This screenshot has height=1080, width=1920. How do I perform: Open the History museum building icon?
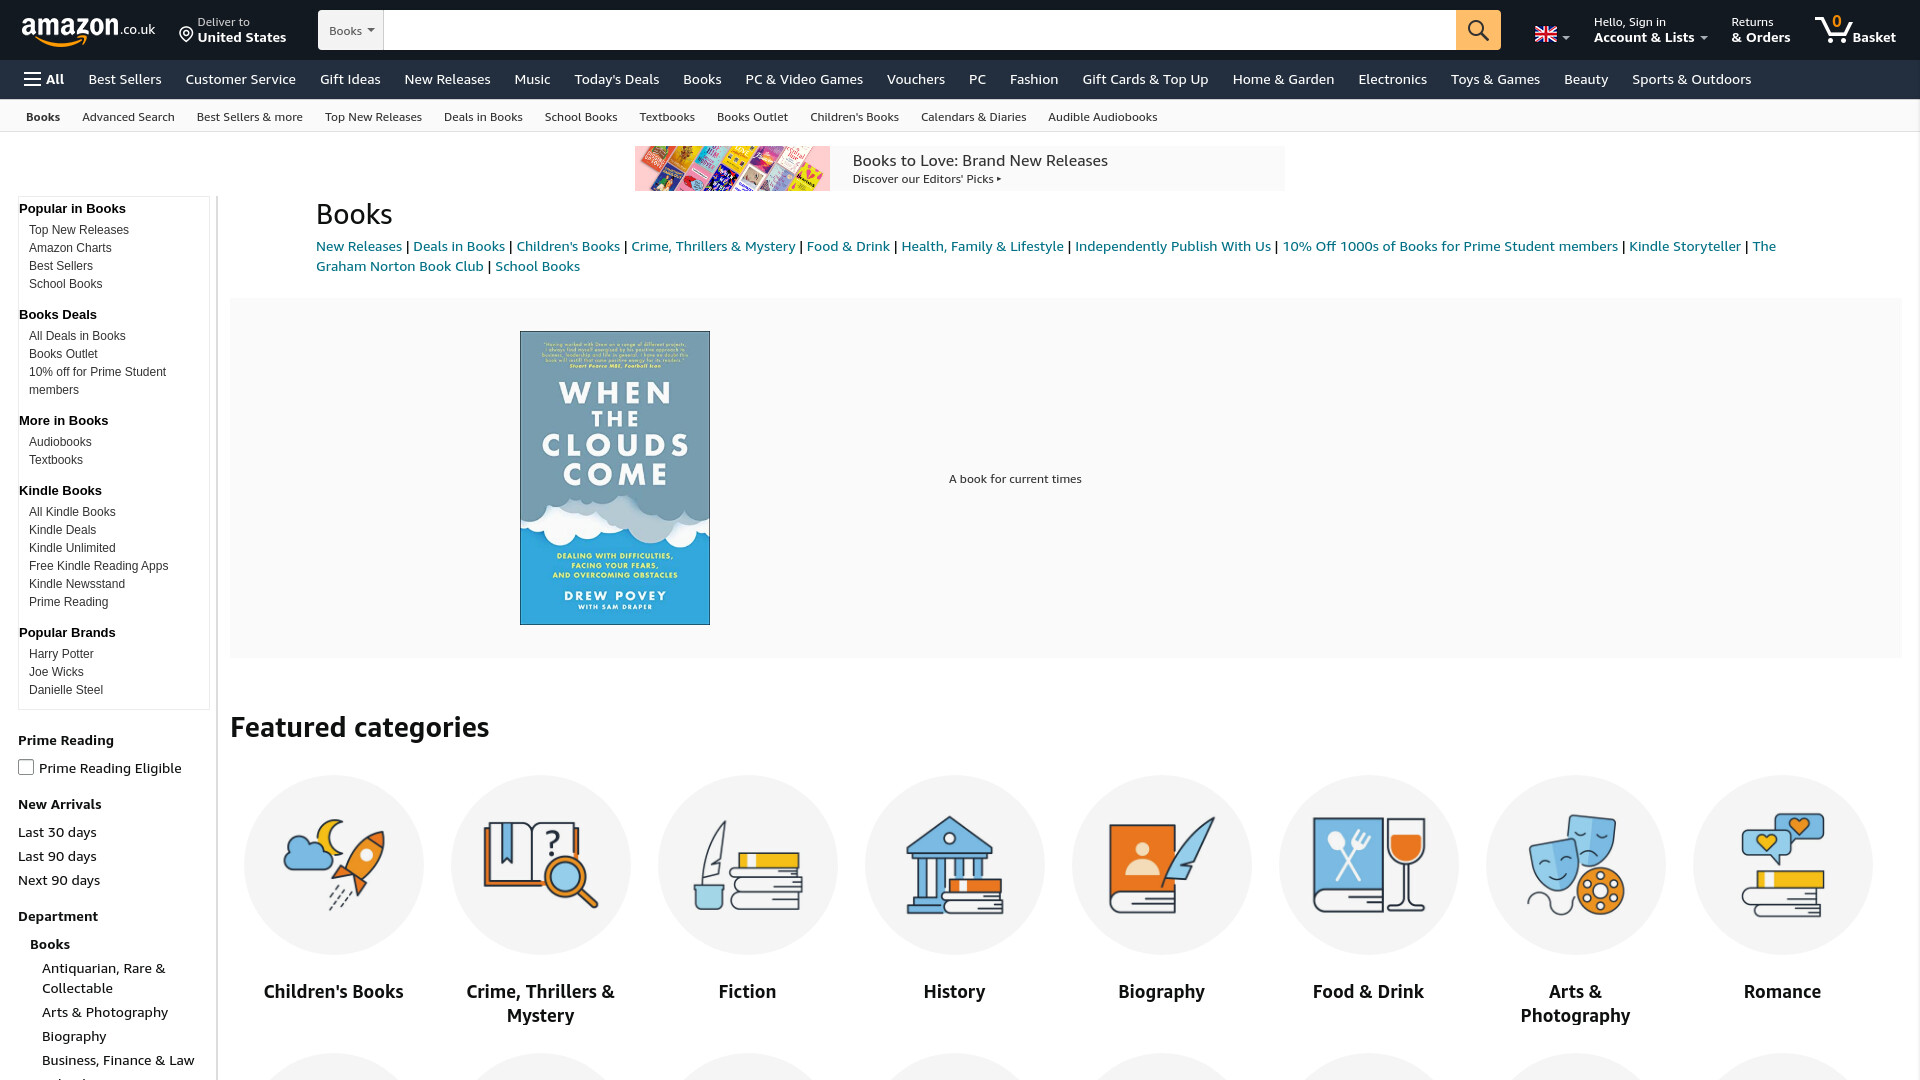(x=955, y=865)
